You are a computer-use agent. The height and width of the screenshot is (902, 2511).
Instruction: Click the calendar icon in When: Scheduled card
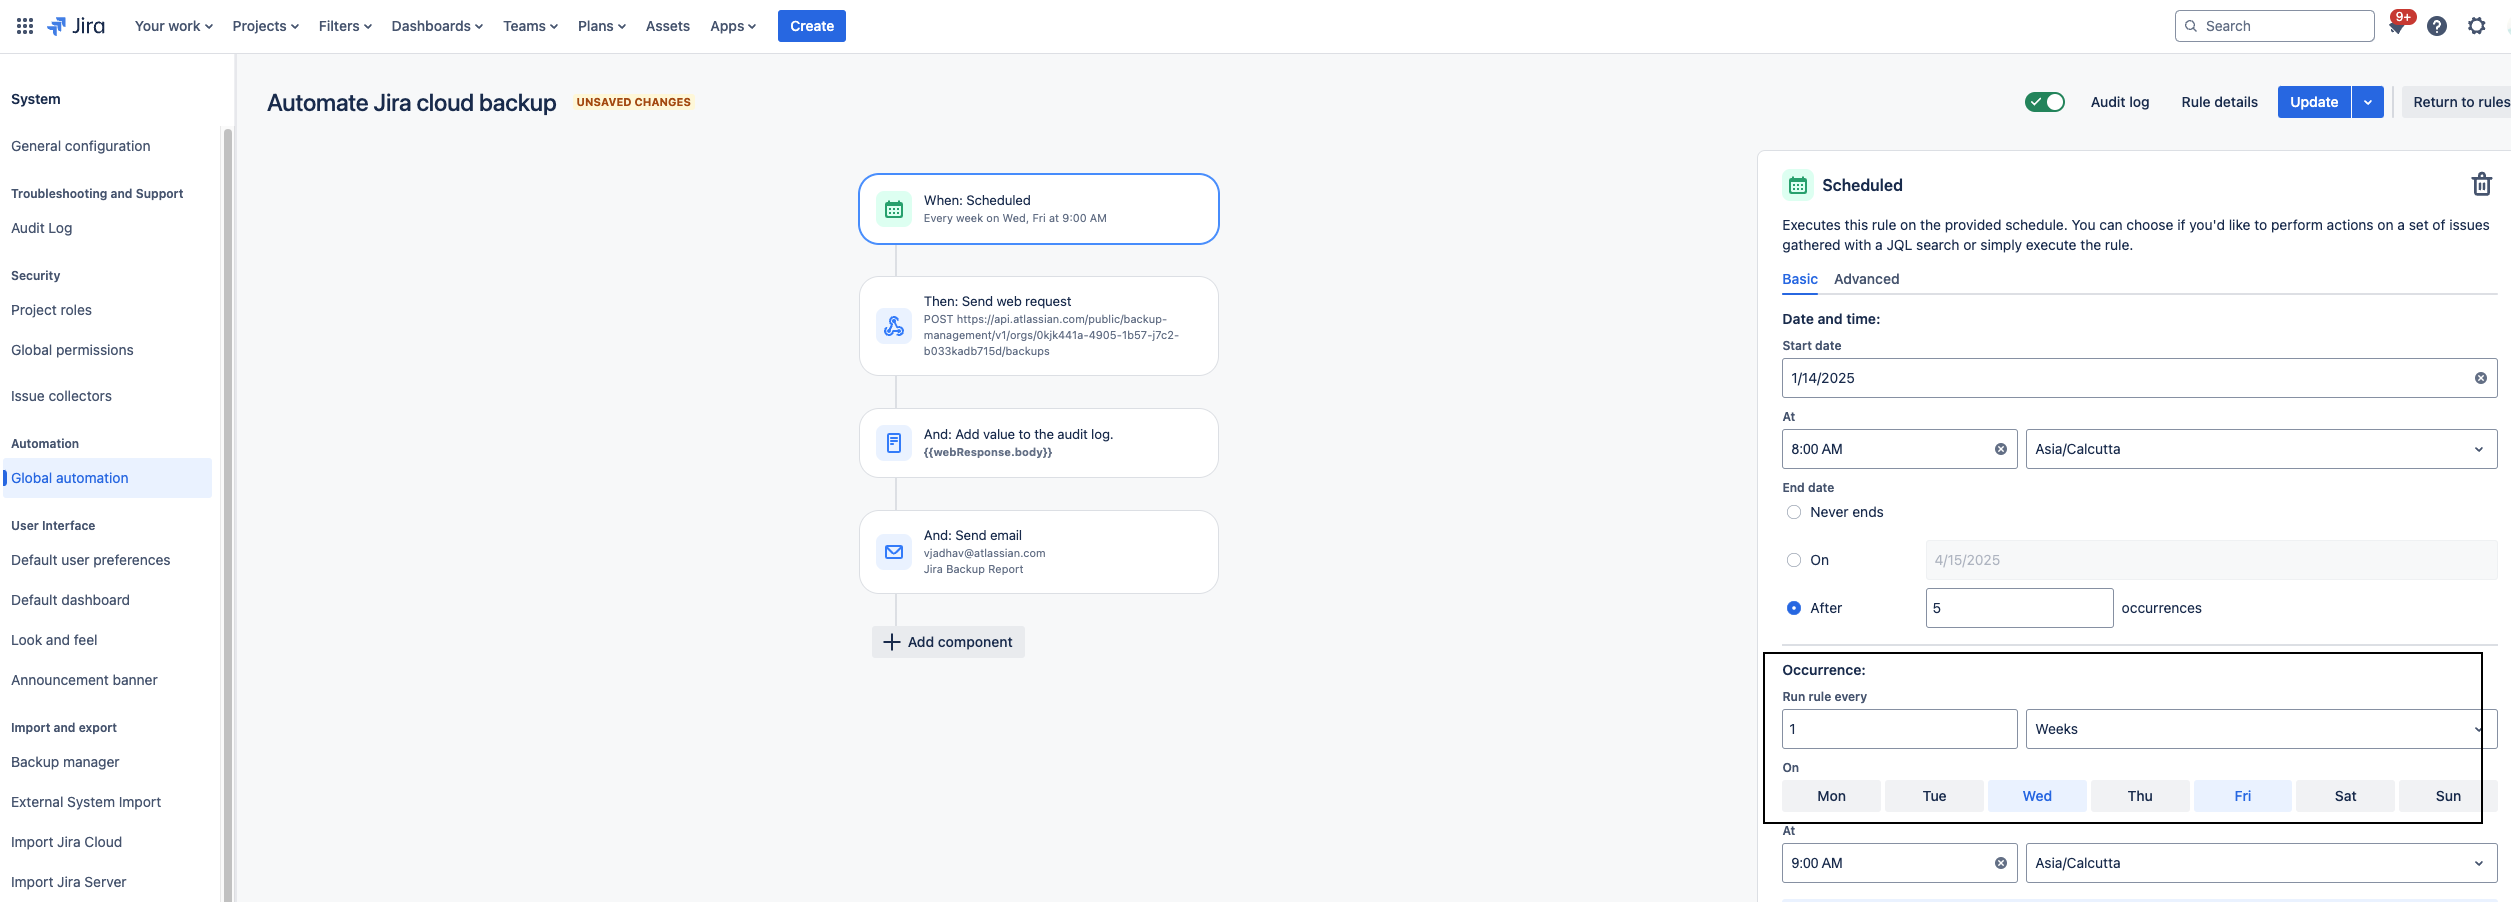coord(894,209)
